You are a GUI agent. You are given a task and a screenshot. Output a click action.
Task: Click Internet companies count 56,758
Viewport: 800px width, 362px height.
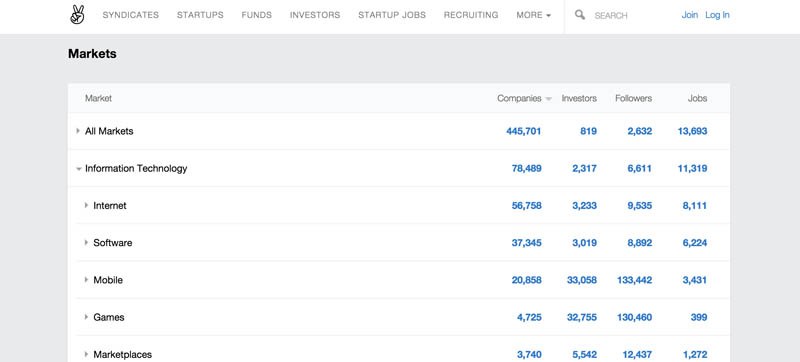pos(527,205)
